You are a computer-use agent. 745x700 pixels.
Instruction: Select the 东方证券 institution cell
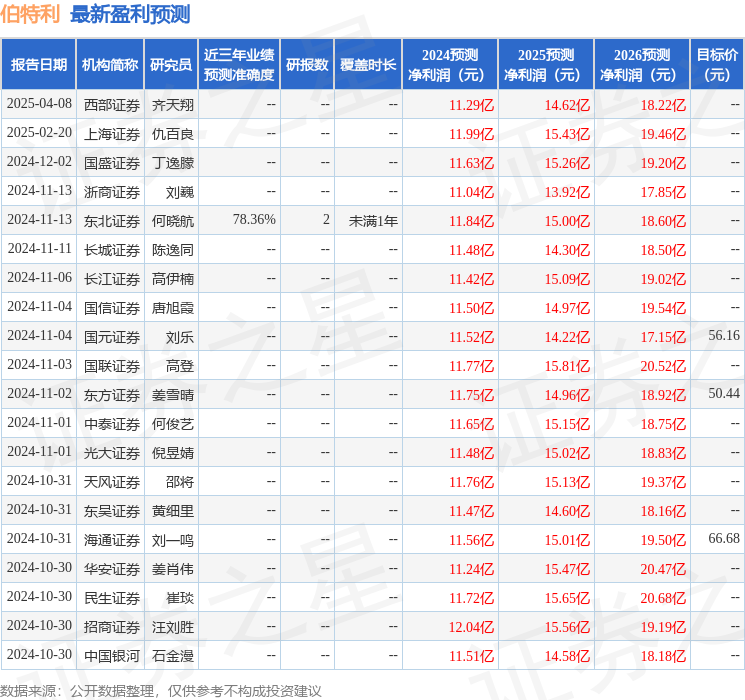click(112, 395)
